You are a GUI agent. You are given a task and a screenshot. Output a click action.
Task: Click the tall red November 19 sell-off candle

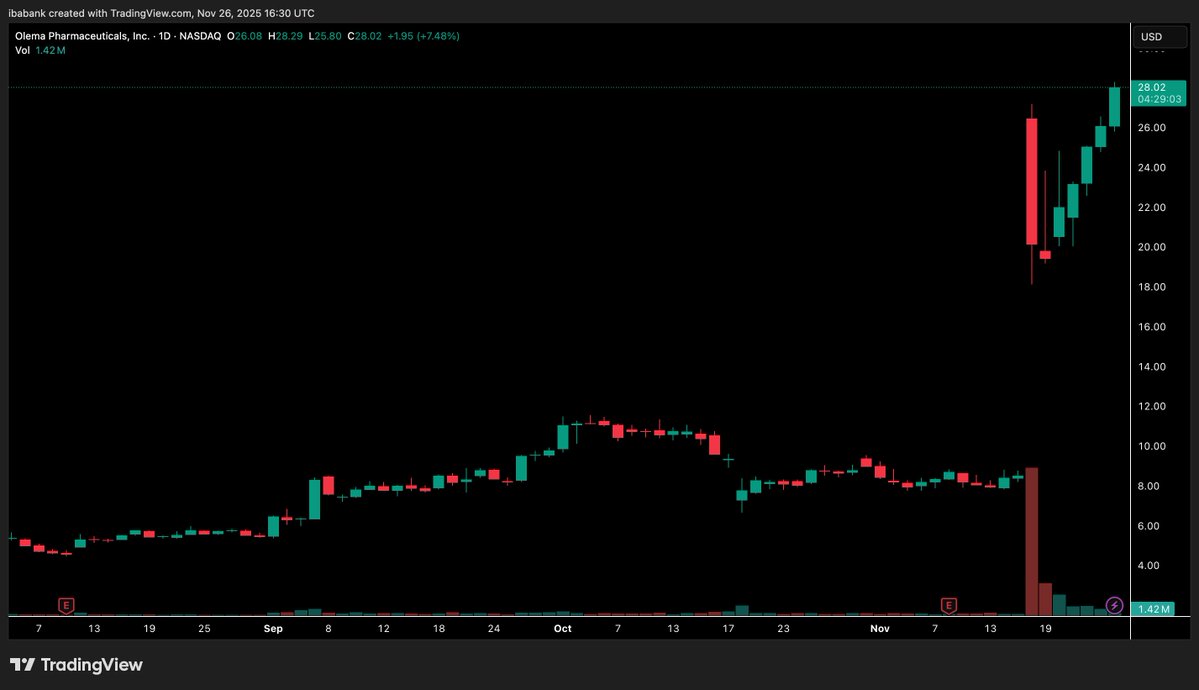click(x=1031, y=180)
